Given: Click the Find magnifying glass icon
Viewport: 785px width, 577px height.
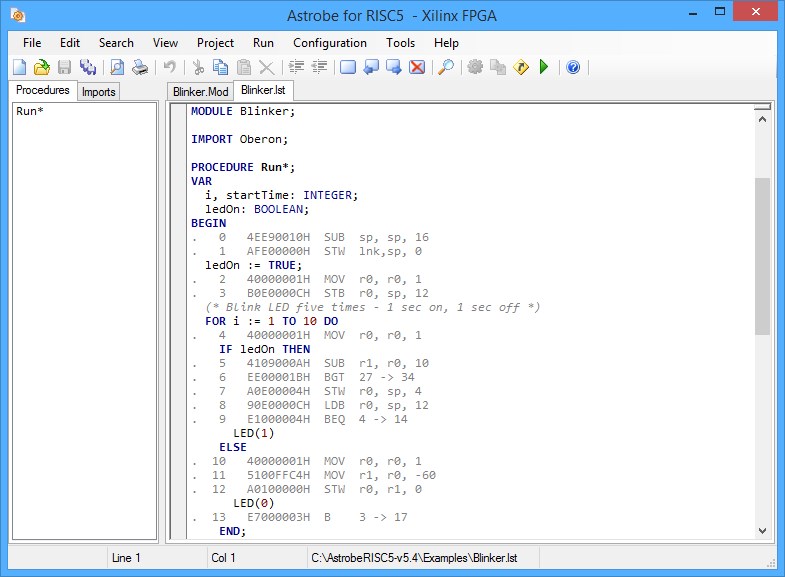Looking at the screenshot, I should point(446,67).
